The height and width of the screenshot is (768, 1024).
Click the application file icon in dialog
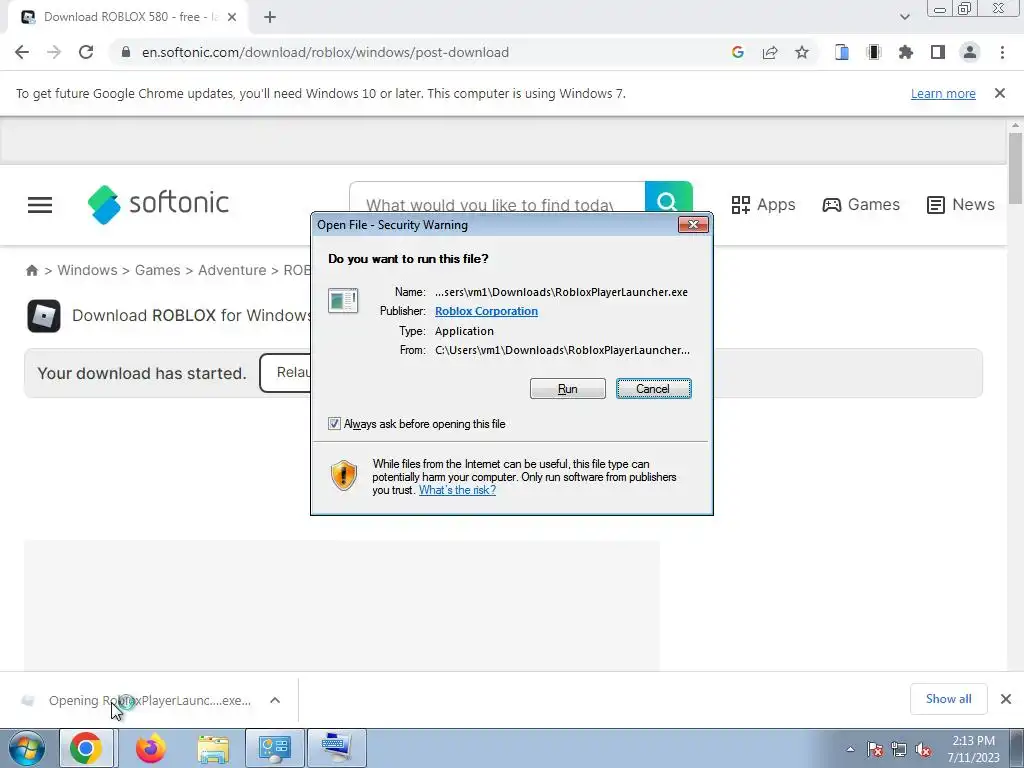coord(343,300)
